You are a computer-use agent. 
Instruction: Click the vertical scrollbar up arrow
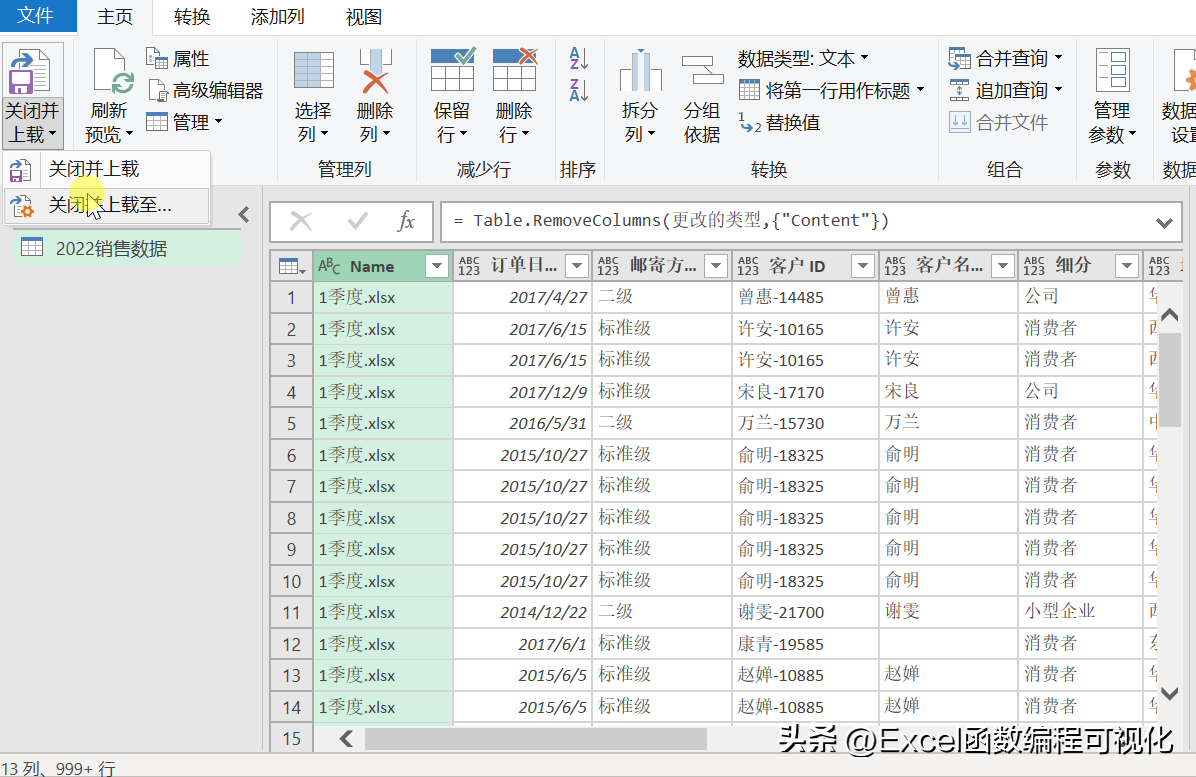tap(1169, 315)
